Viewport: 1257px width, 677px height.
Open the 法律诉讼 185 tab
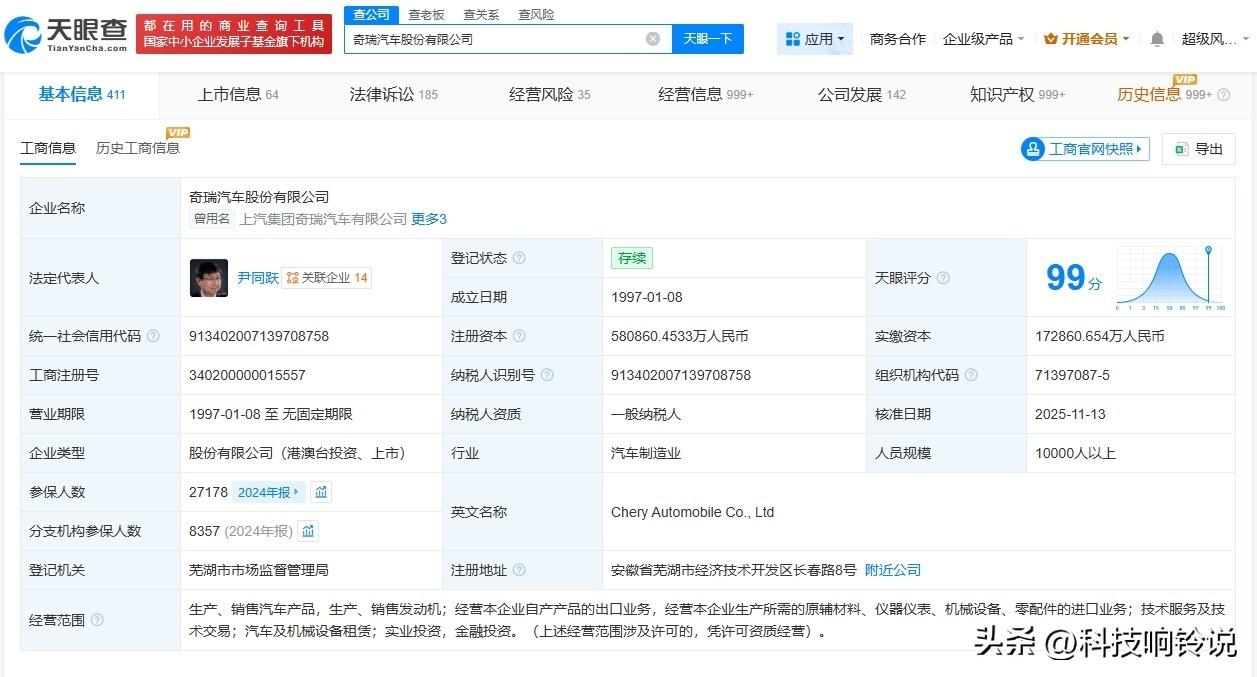[x=394, y=95]
